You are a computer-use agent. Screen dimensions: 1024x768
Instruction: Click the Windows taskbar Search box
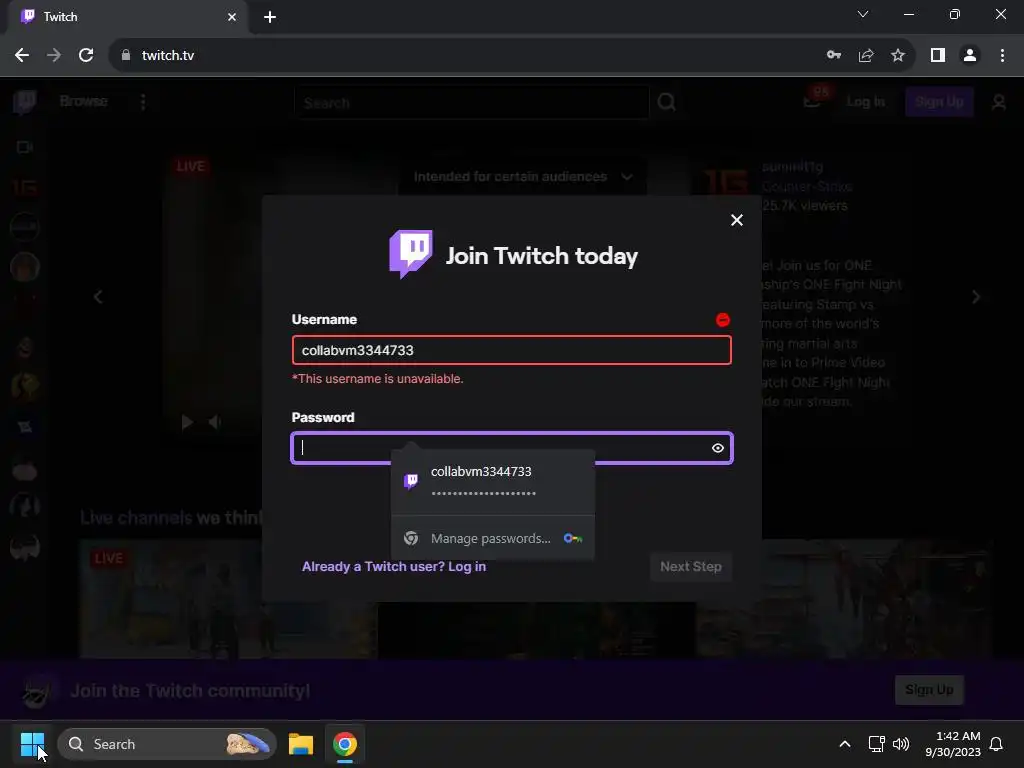(x=167, y=744)
